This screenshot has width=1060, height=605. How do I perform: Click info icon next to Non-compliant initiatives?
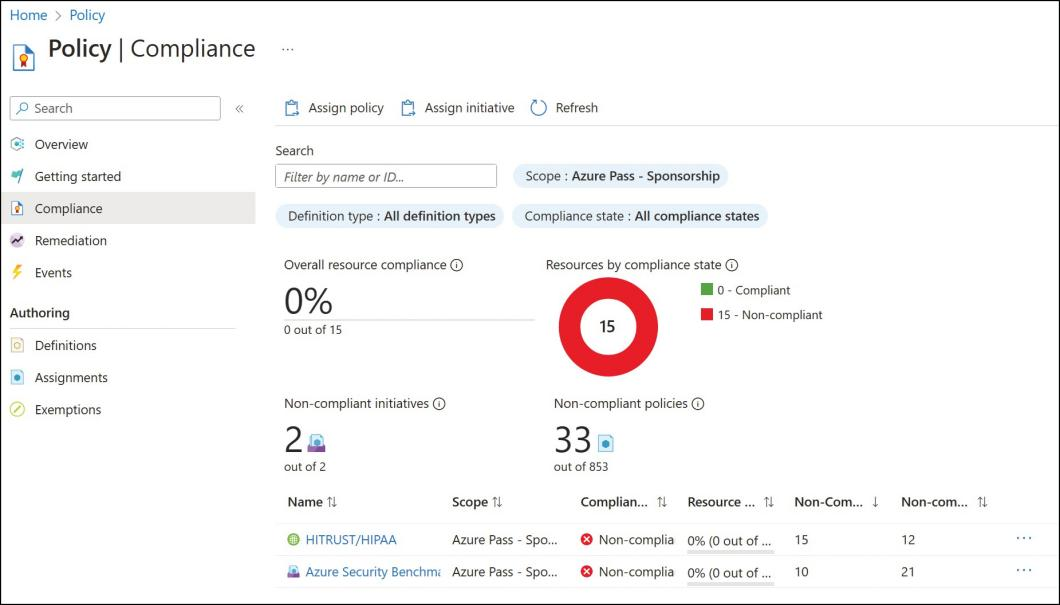439,404
